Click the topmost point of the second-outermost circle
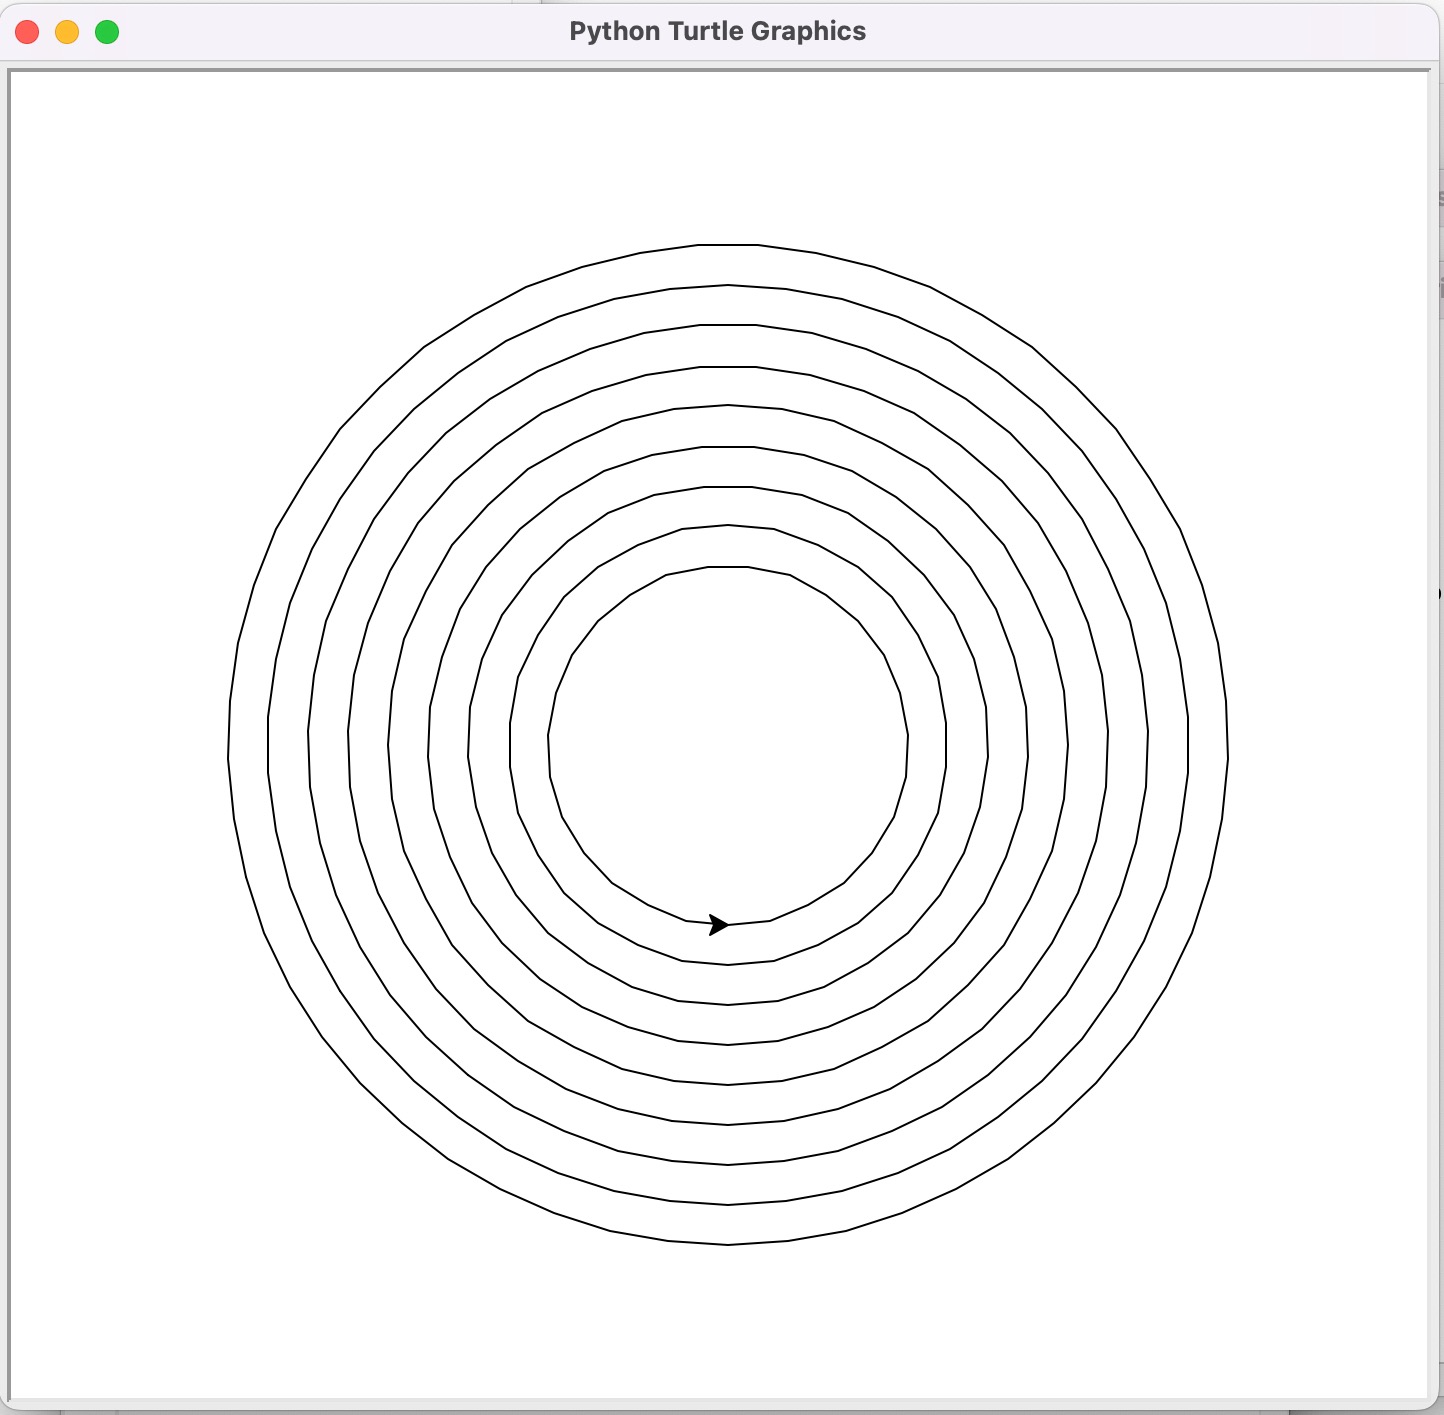1444x1415 pixels. 728,285
